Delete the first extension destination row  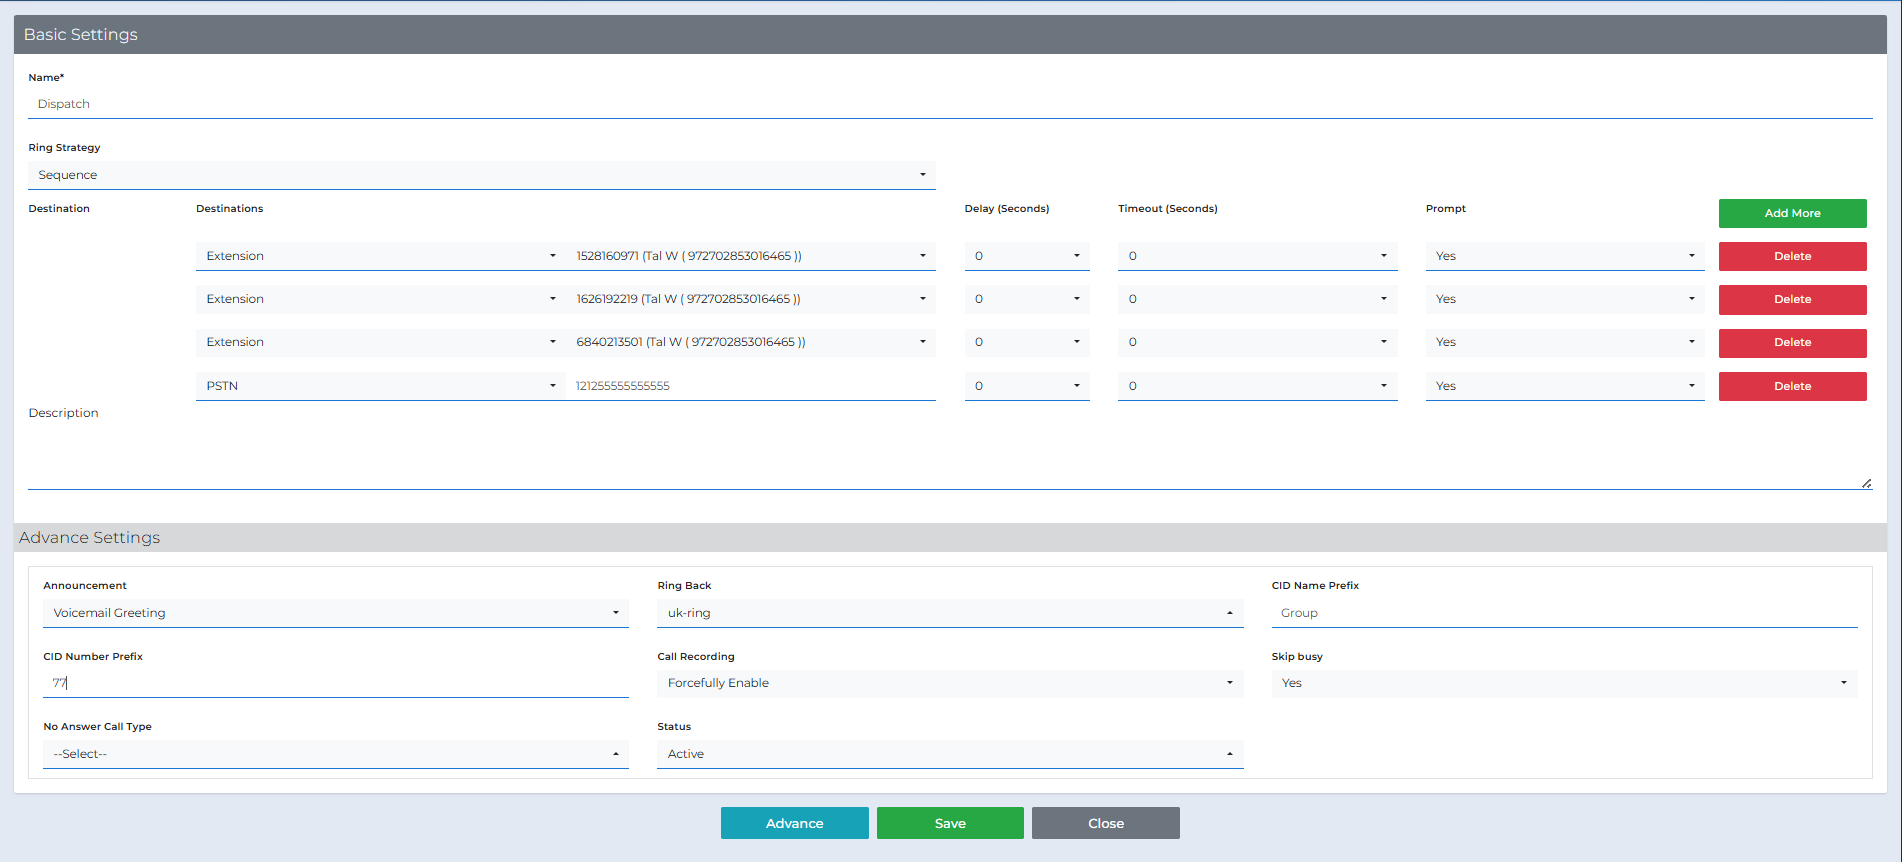tap(1792, 256)
